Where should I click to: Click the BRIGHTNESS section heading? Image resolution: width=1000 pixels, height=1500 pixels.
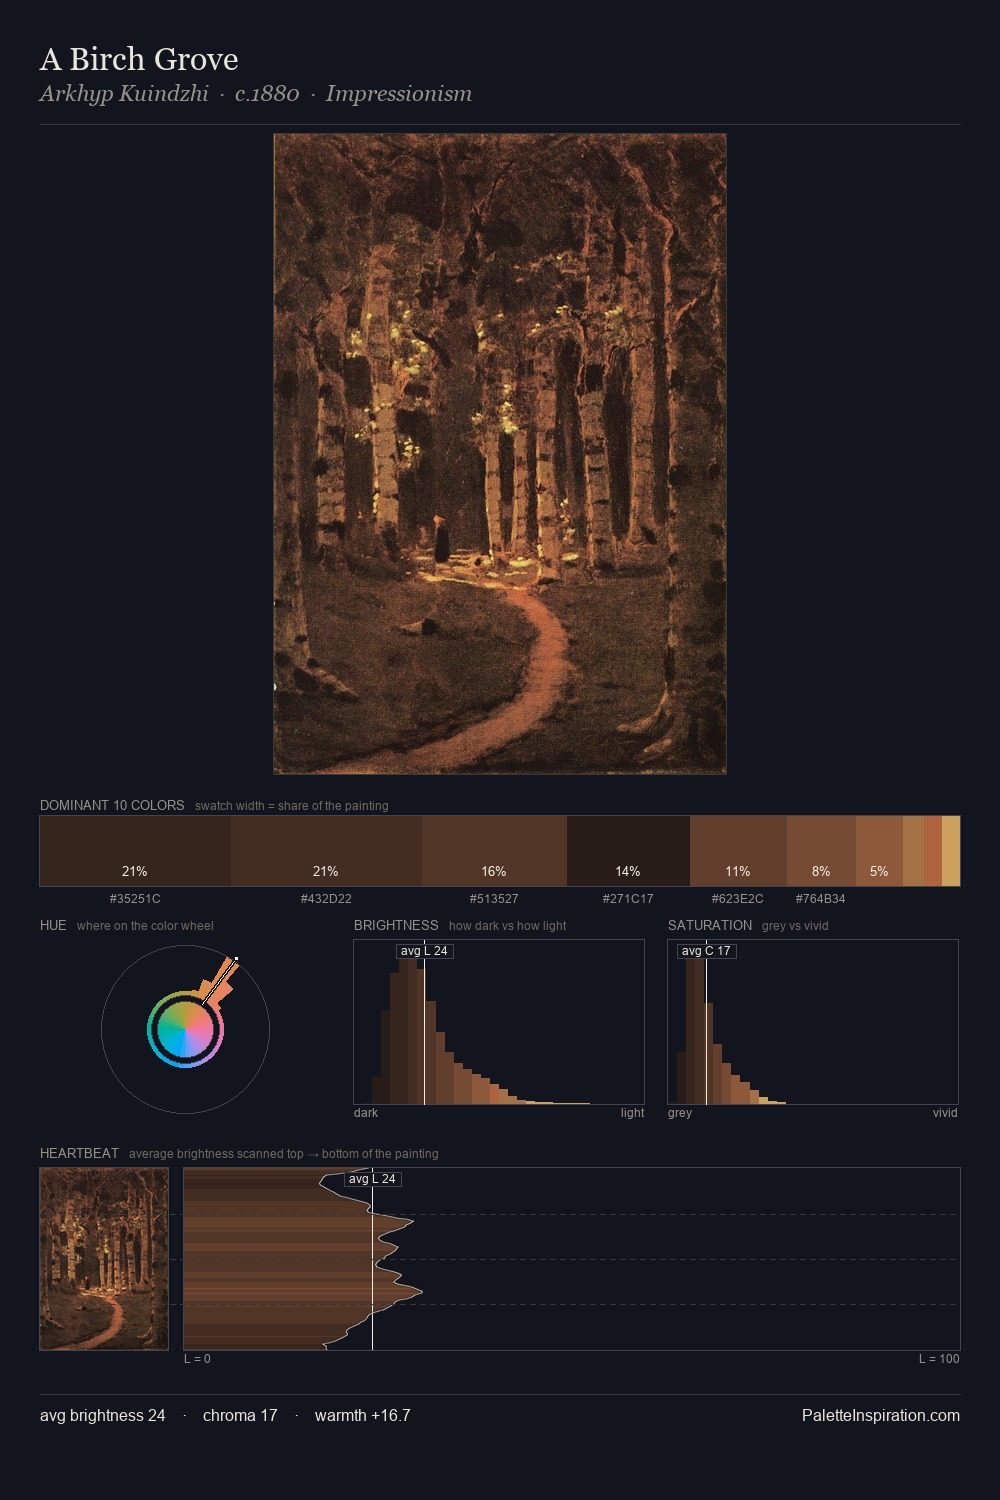pos(396,925)
